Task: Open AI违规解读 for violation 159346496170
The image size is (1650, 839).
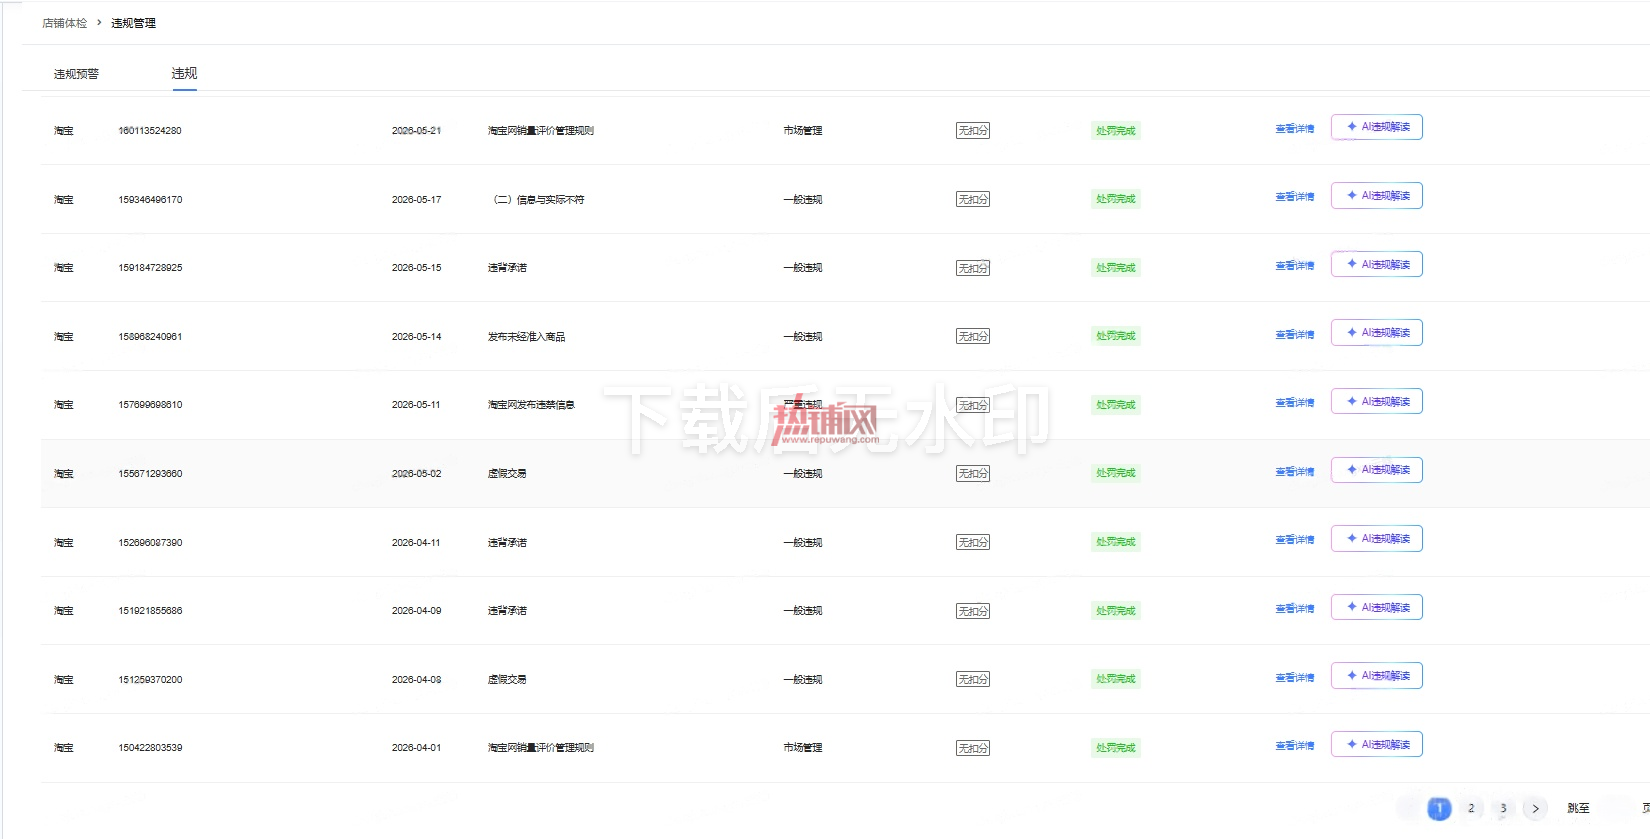Action: [1376, 196]
